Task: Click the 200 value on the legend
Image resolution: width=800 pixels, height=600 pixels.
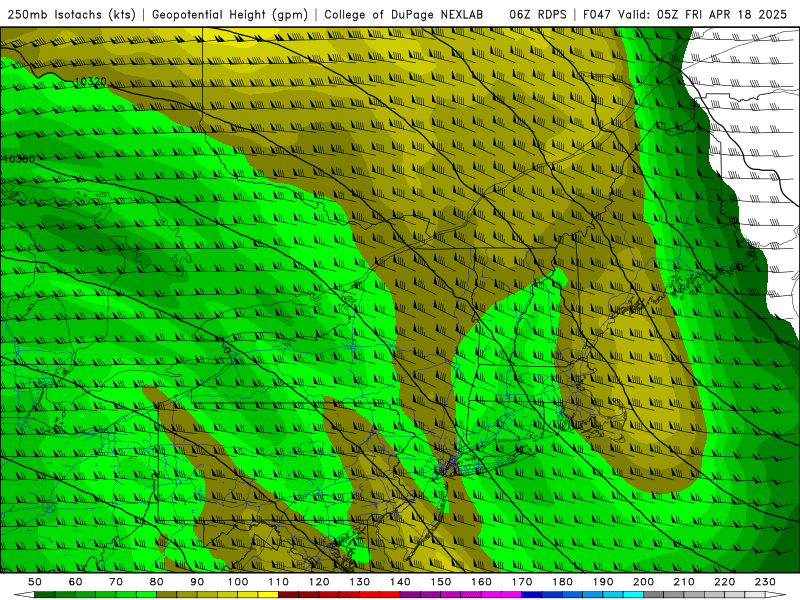Action: pyautogui.click(x=644, y=582)
